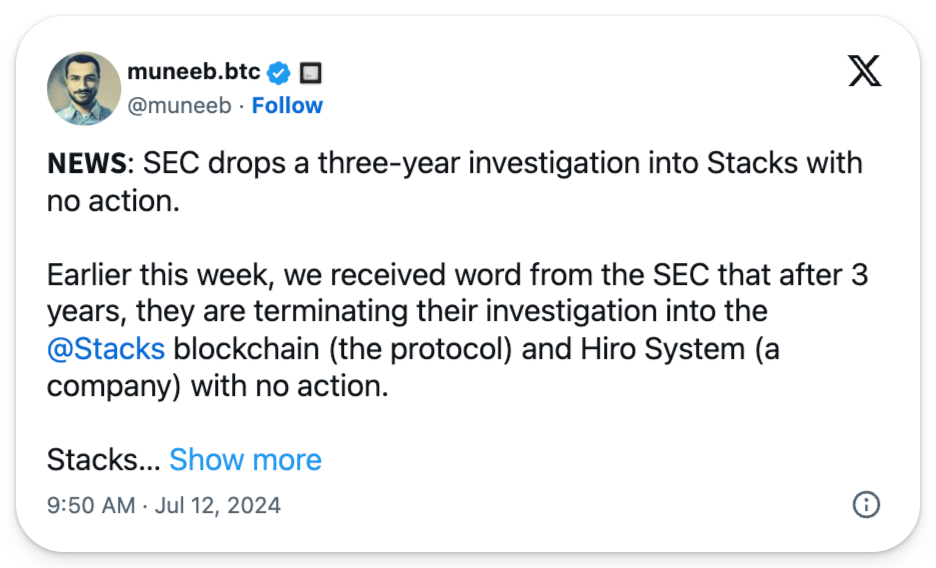This screenshot has height=568, width=936.
Task: Open muneeb's profile avatar photo
Action: click(x=84, y=88)
